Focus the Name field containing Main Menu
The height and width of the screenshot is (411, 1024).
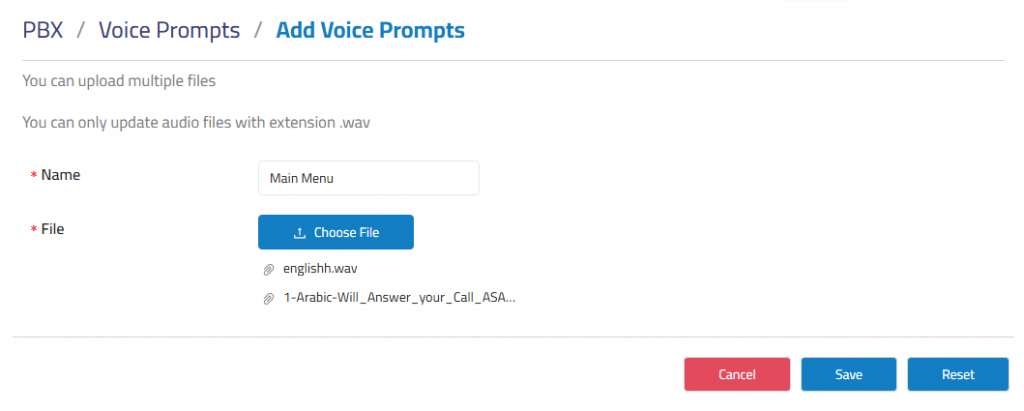[369, 178]
